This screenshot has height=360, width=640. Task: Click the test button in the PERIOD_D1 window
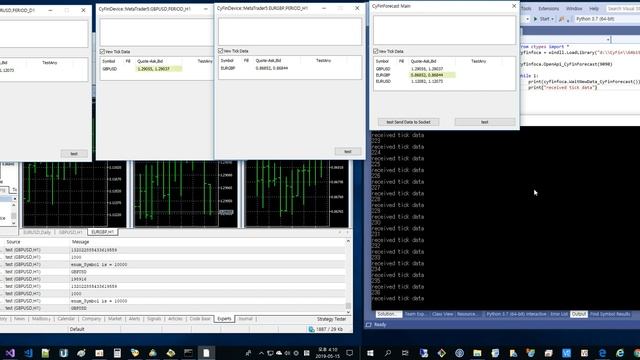(74, 154)
